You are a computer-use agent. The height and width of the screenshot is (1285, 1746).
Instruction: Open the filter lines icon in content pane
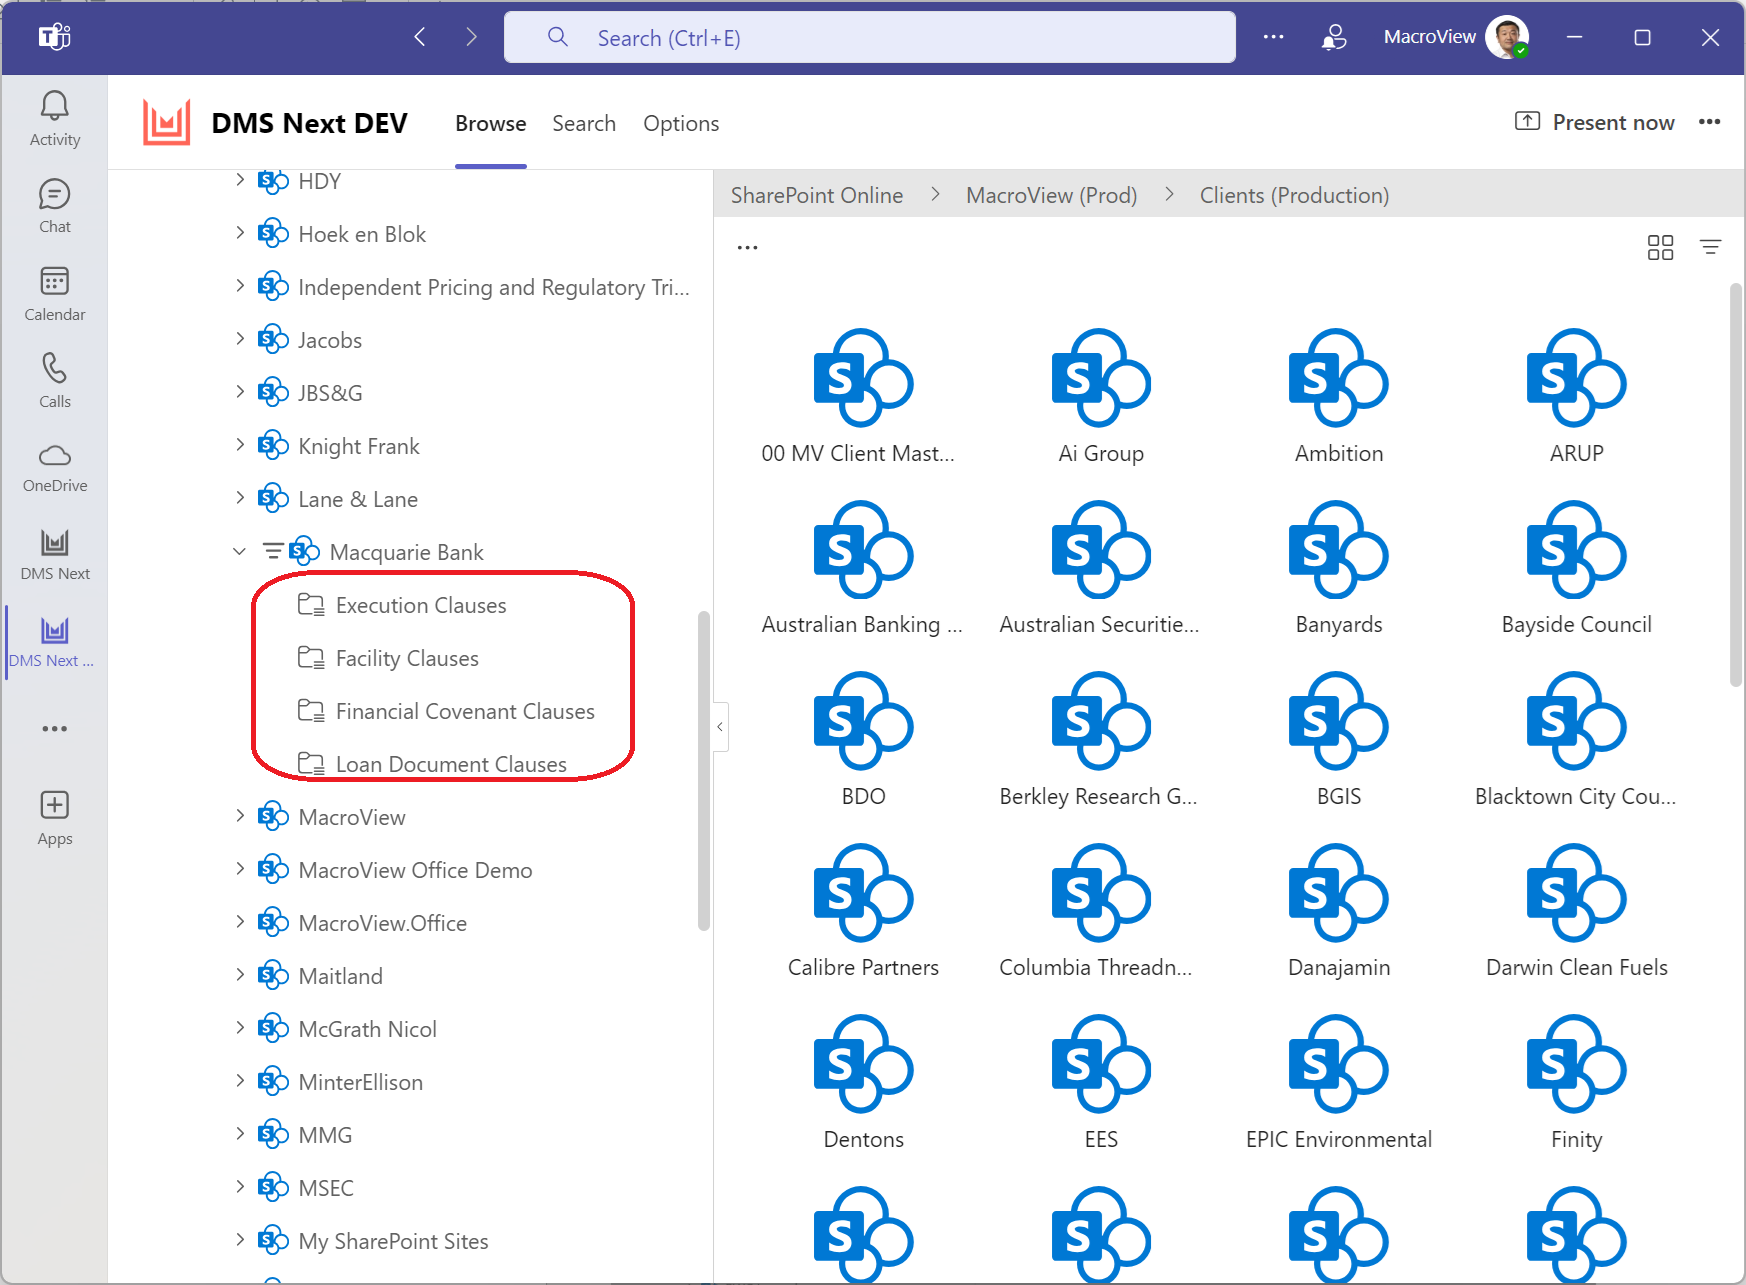pyautogui.click(x=1711, y=246)
